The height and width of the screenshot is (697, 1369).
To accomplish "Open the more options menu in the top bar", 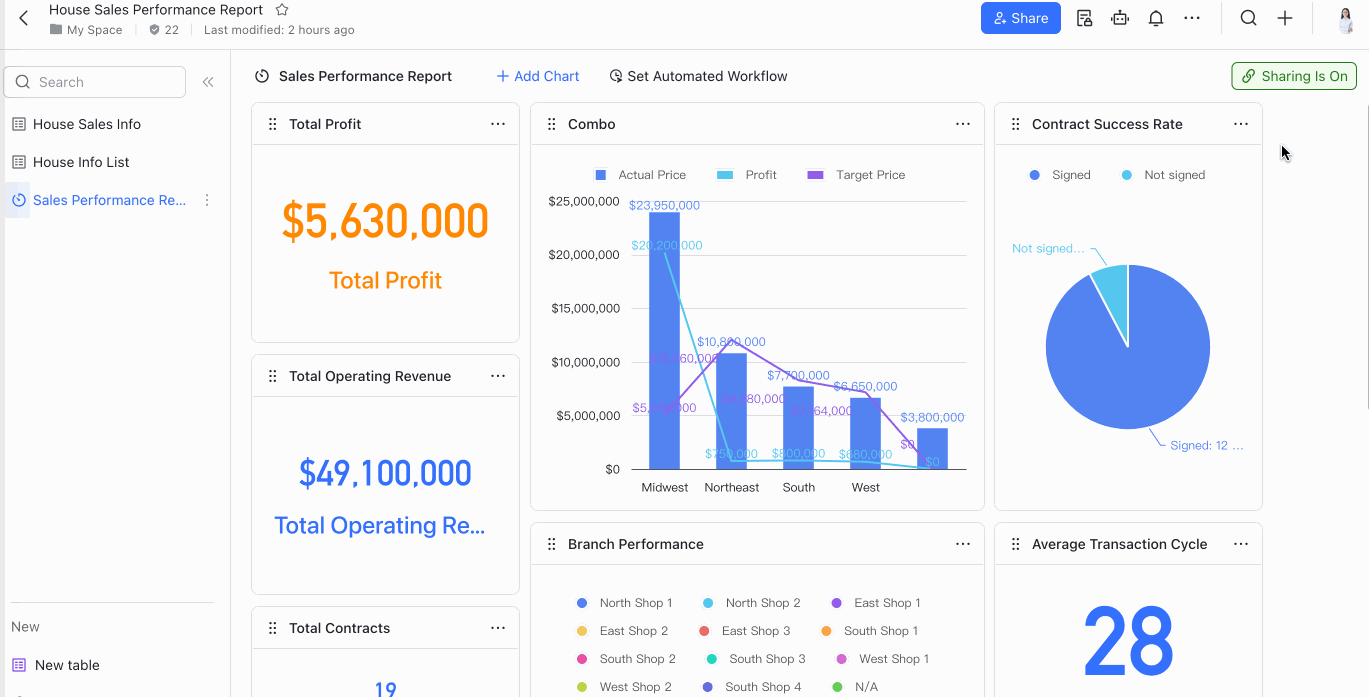I will tap(1192, 17).
